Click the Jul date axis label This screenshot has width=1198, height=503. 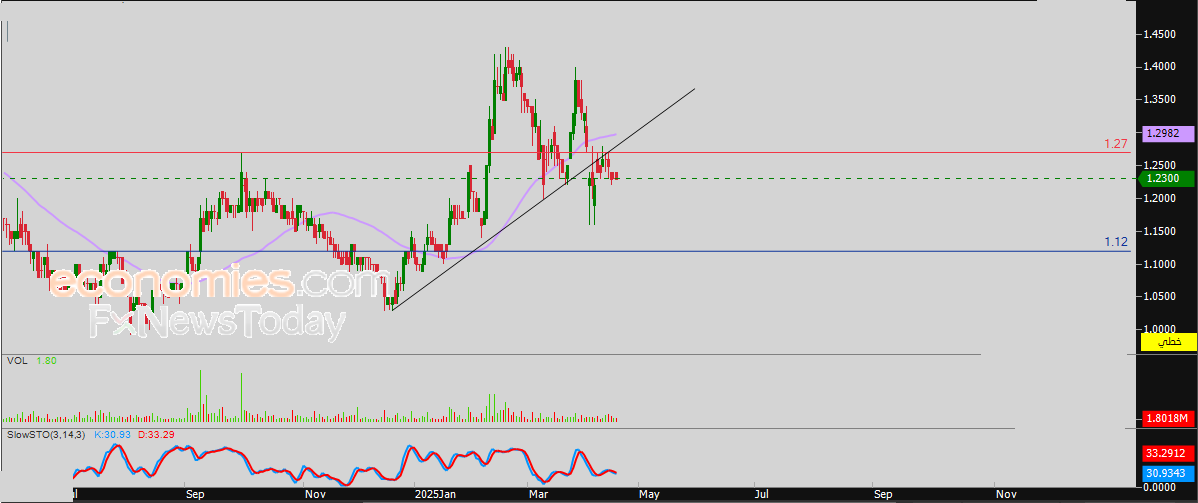pyautogui.click(x=762, y=495)
